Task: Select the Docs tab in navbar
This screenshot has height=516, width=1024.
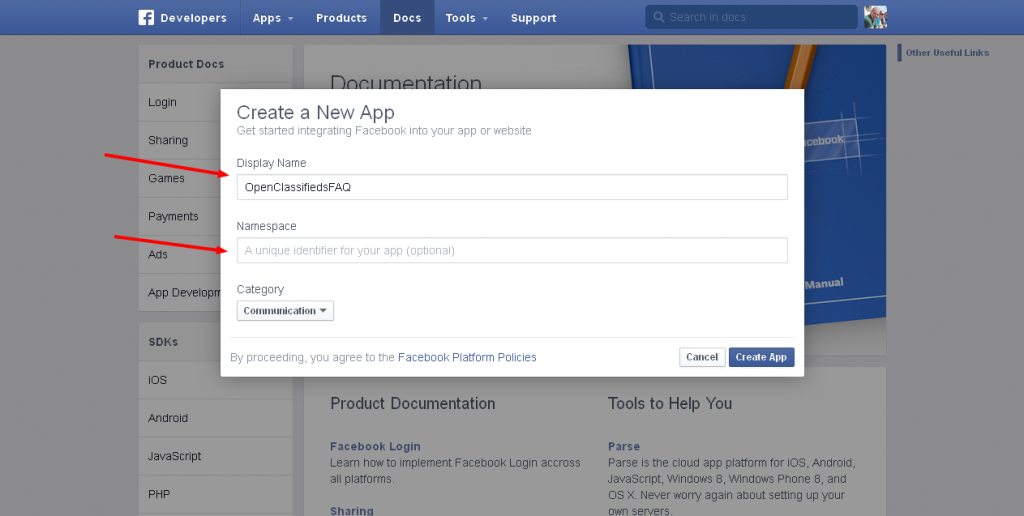Action: tap(407, 18)
